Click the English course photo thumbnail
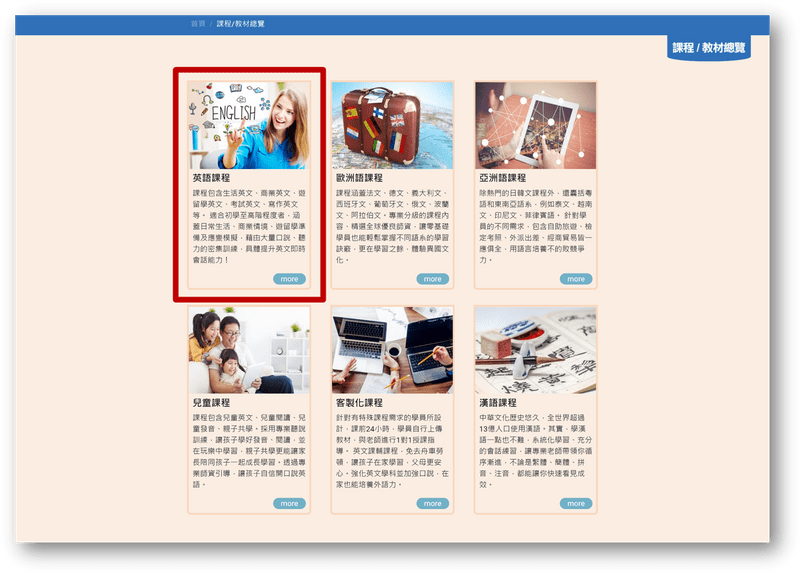This screenshot has height=573, width=800. 249,125
